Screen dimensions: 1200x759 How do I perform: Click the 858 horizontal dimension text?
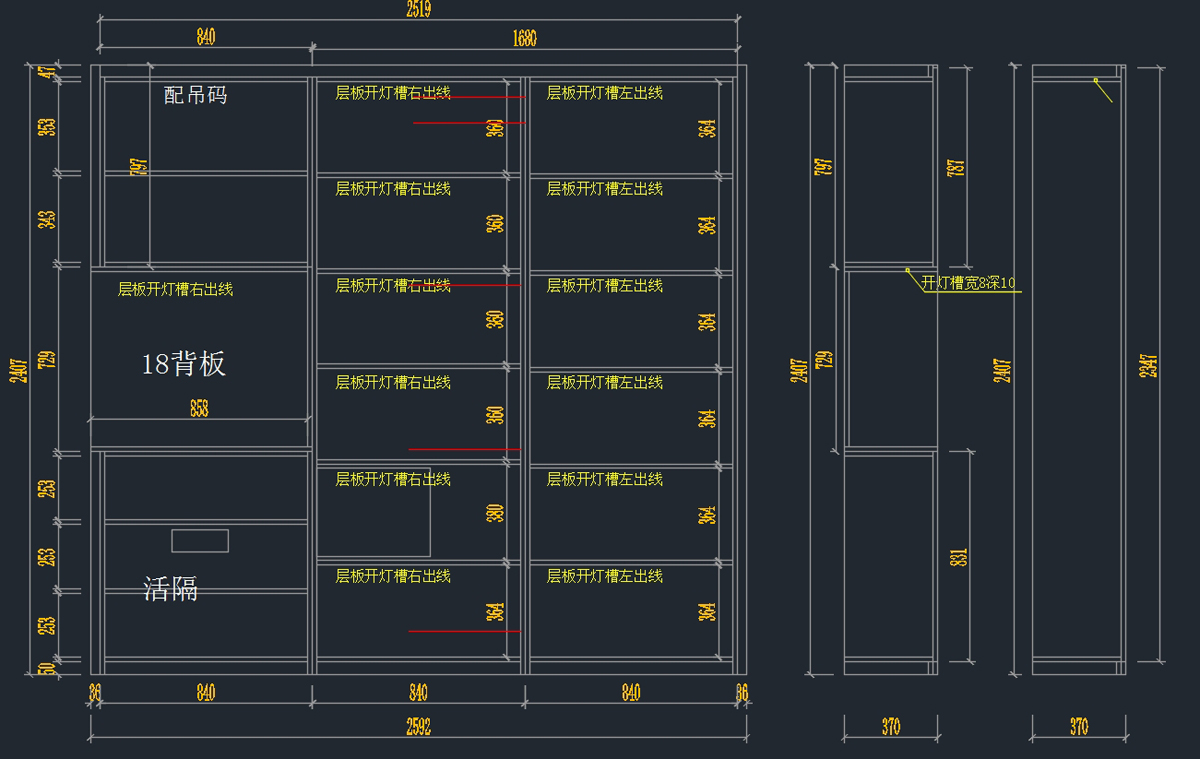199,408
